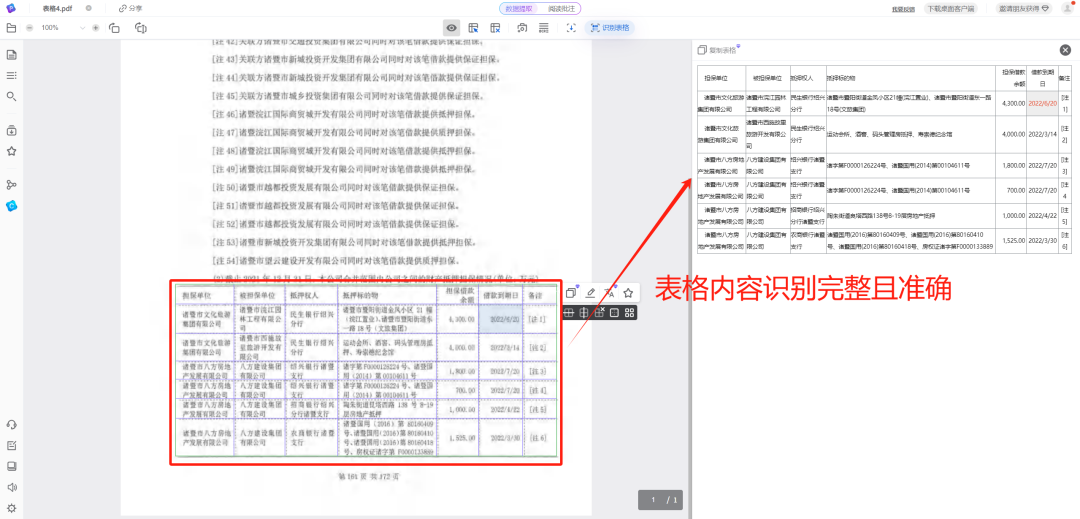Open the document page icon in left sidebar
This screenshot has height=519, width=1080.
(11, 55)
